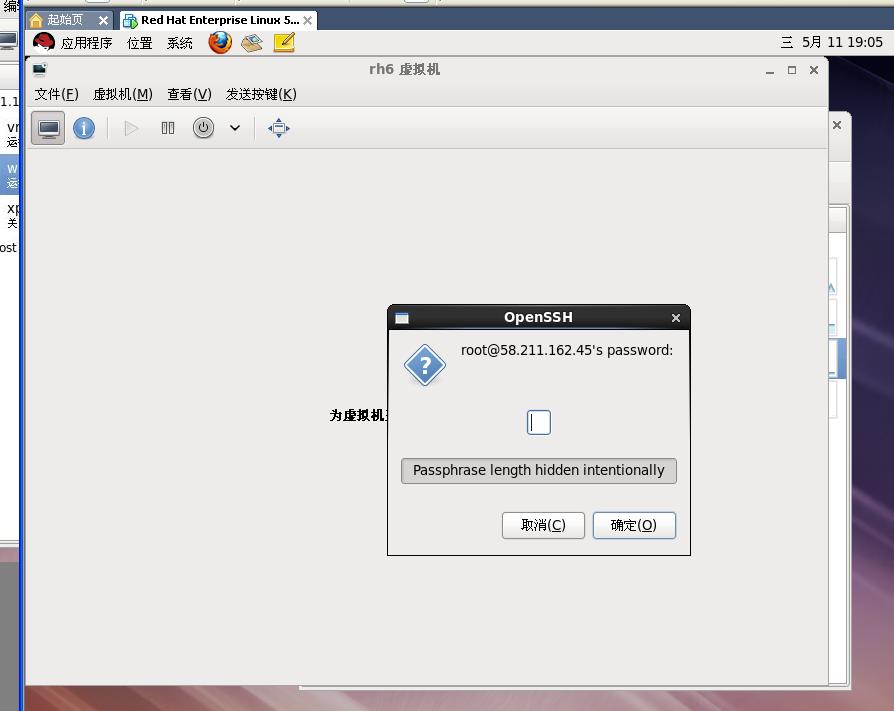Cancel the OpenSSH prompt with 取消(C)

tap(543, 525)
